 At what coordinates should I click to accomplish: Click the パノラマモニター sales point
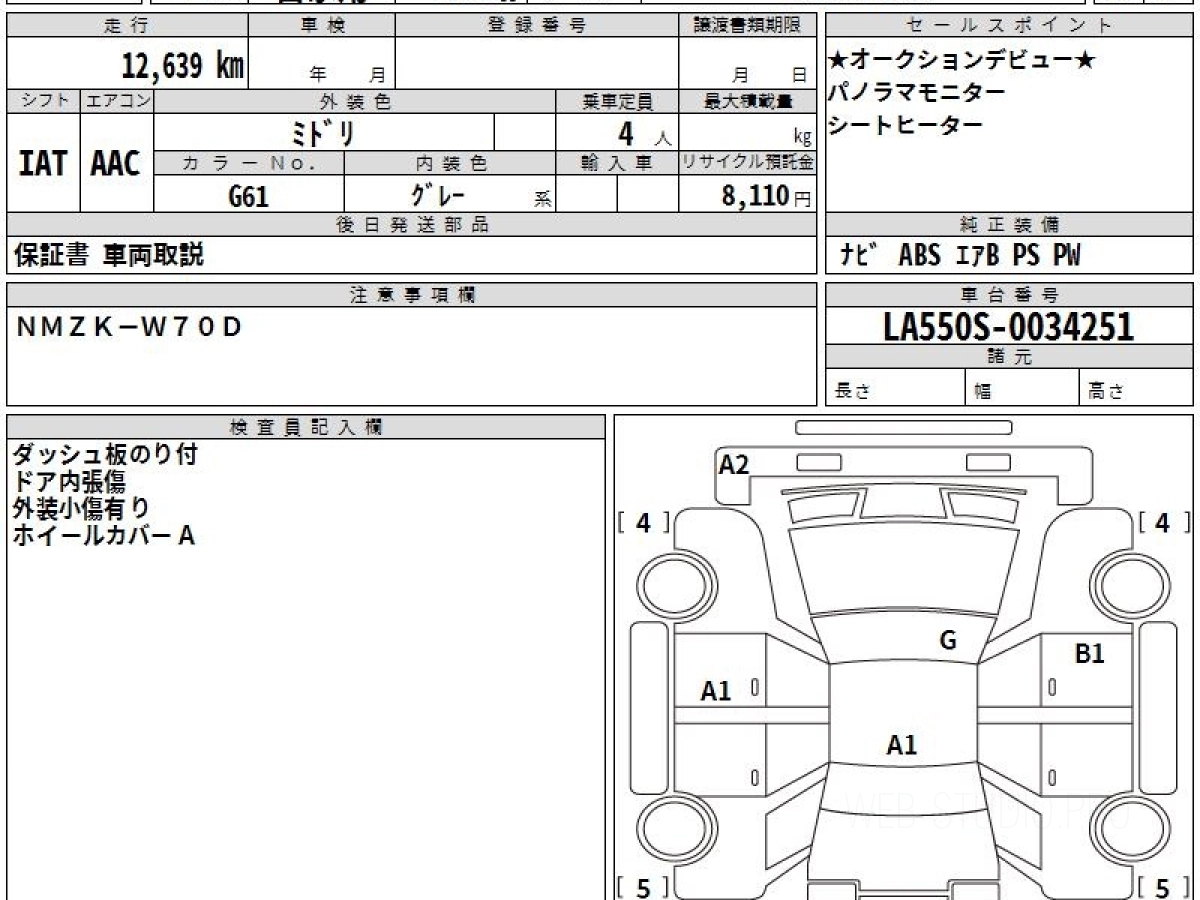point(917,92)
